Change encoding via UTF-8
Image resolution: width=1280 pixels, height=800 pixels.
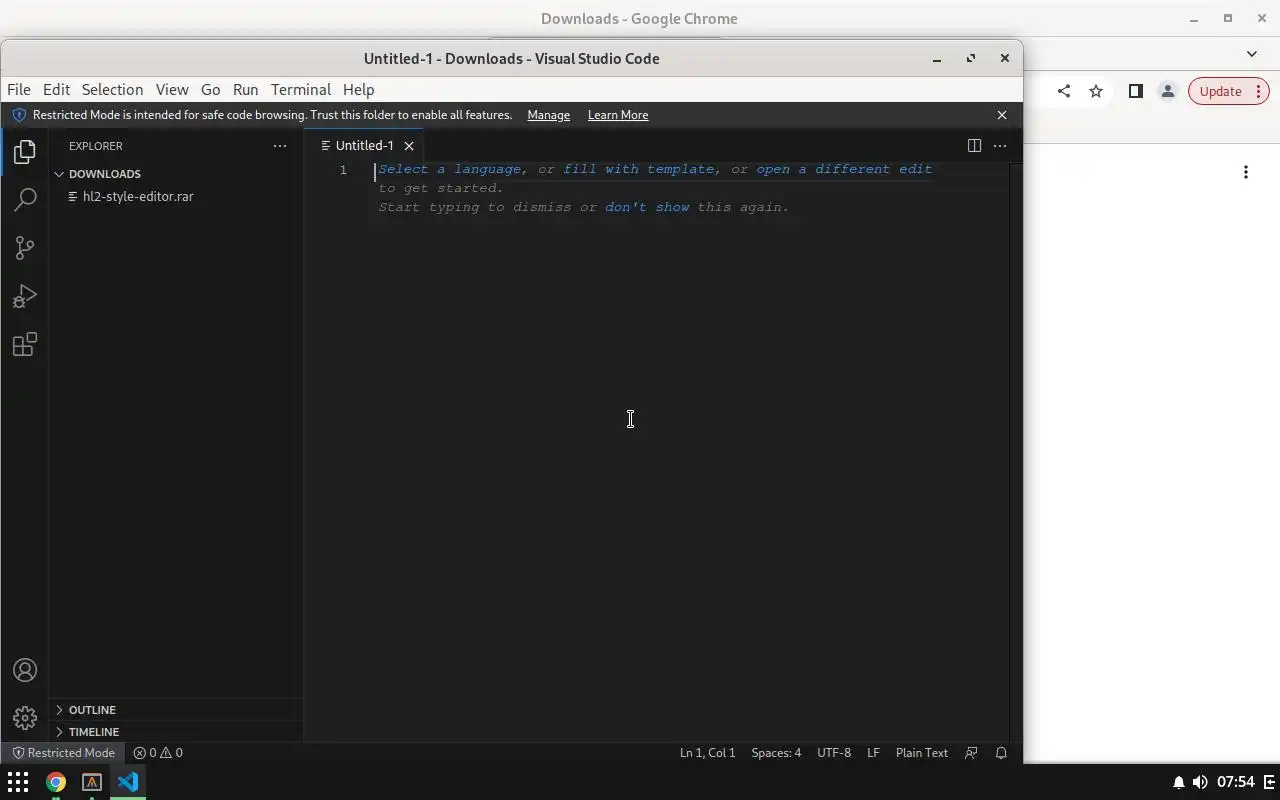click(x=834, y=753)
